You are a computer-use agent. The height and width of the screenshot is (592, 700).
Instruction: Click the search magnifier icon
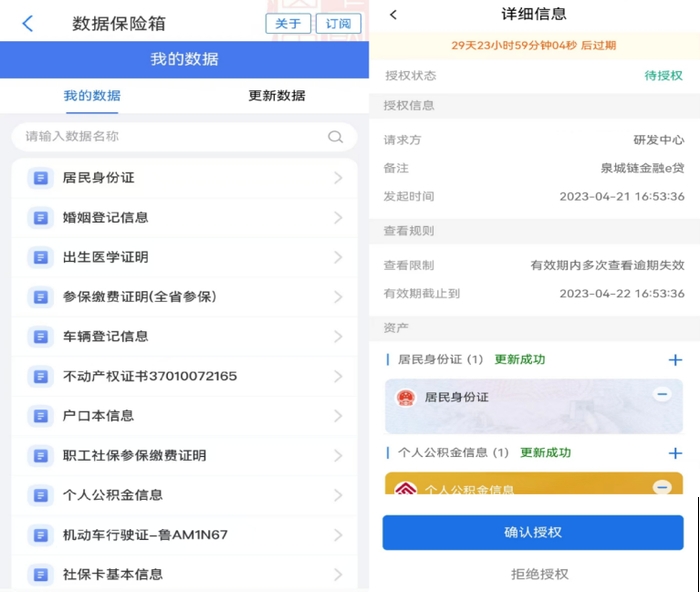(335, 137)
